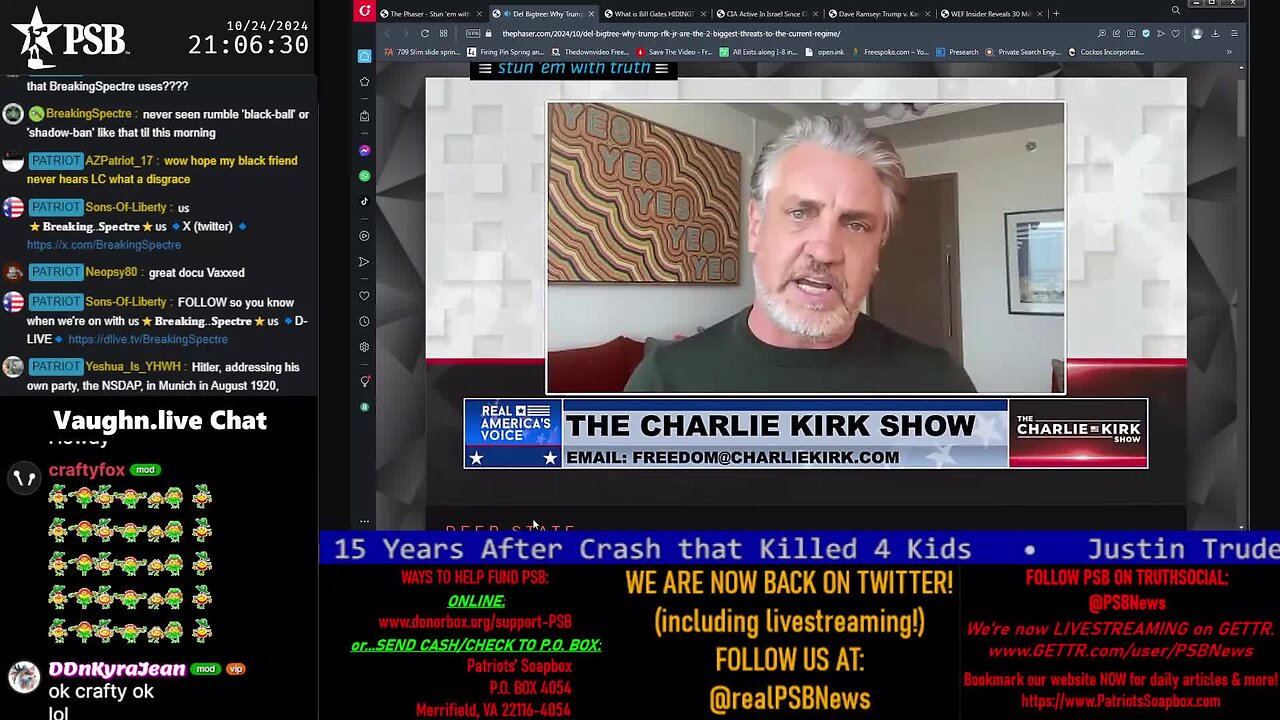Viewport: 1280px width, 720px height.
Task: Open Easy Setup menu at toolbar right
Action: point(1234,33)
